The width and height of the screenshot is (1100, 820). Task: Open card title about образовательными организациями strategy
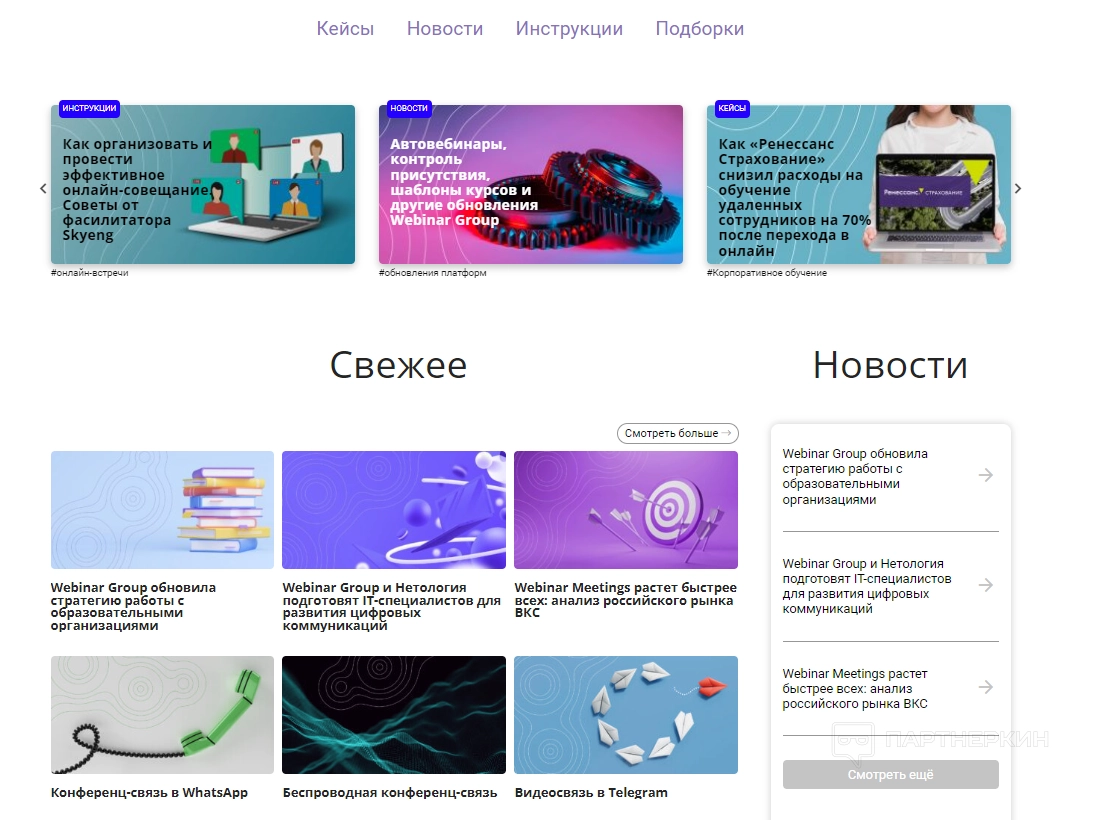[x=133, y=606]
